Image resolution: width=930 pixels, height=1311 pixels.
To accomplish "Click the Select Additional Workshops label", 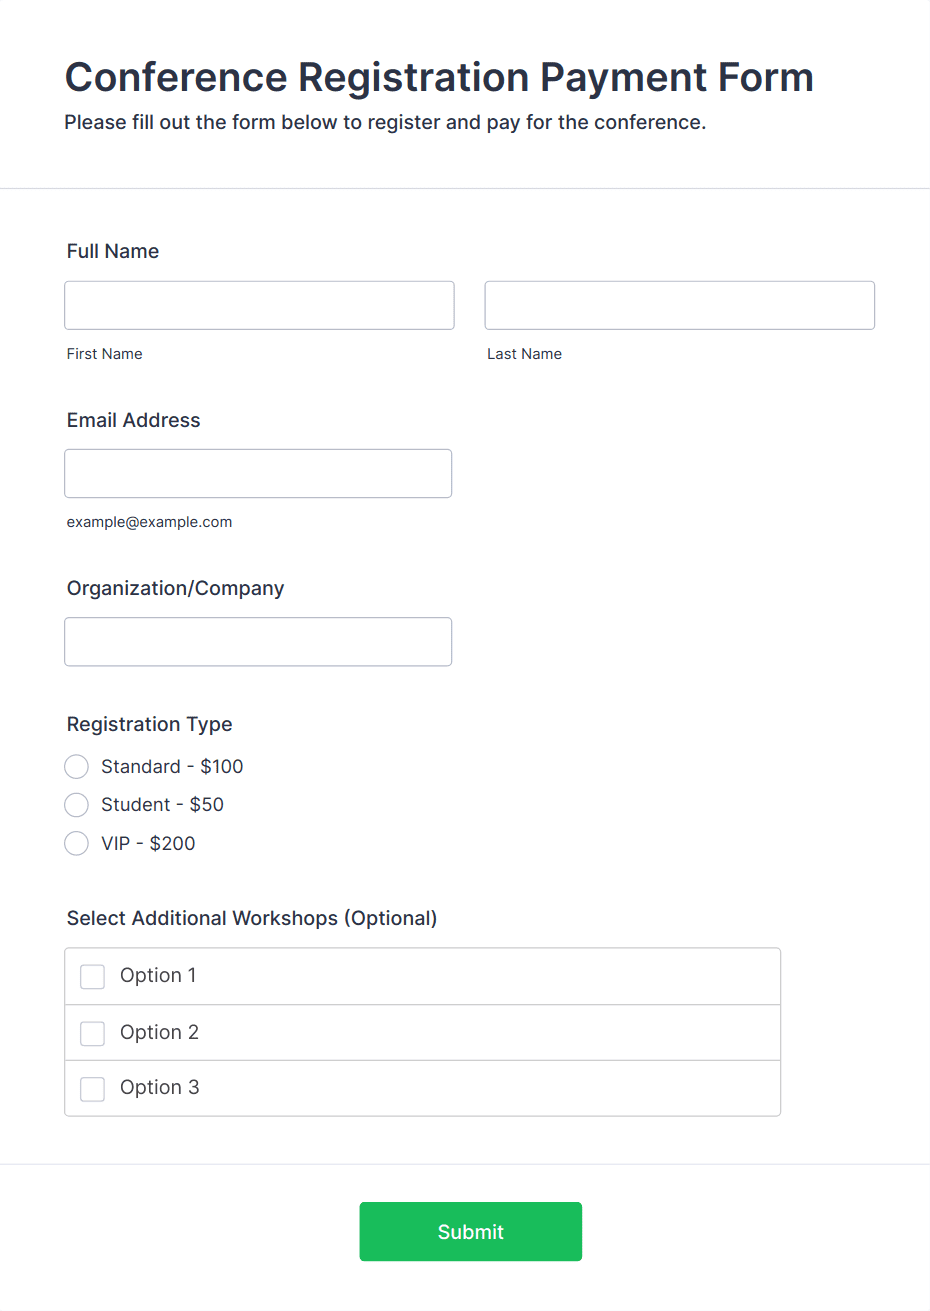I will pyautogui.click(x=251, y=918).
